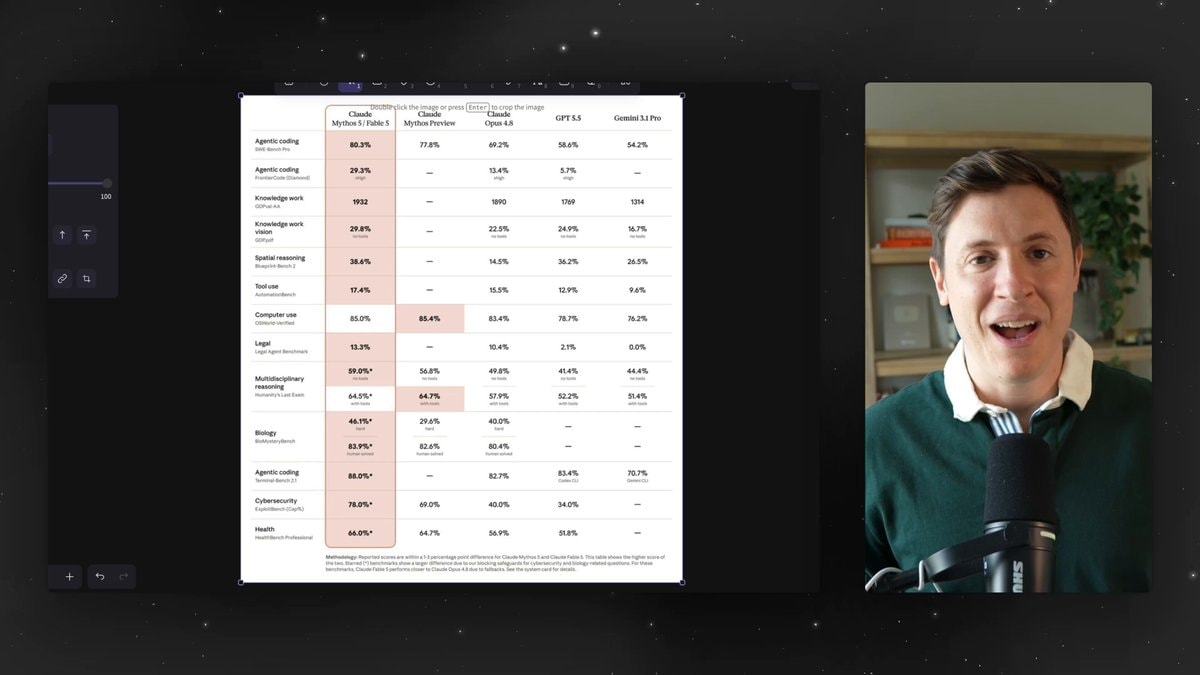Click the Computer use row label
This screenshot has height=675, width=1200.
pos(276,318)
